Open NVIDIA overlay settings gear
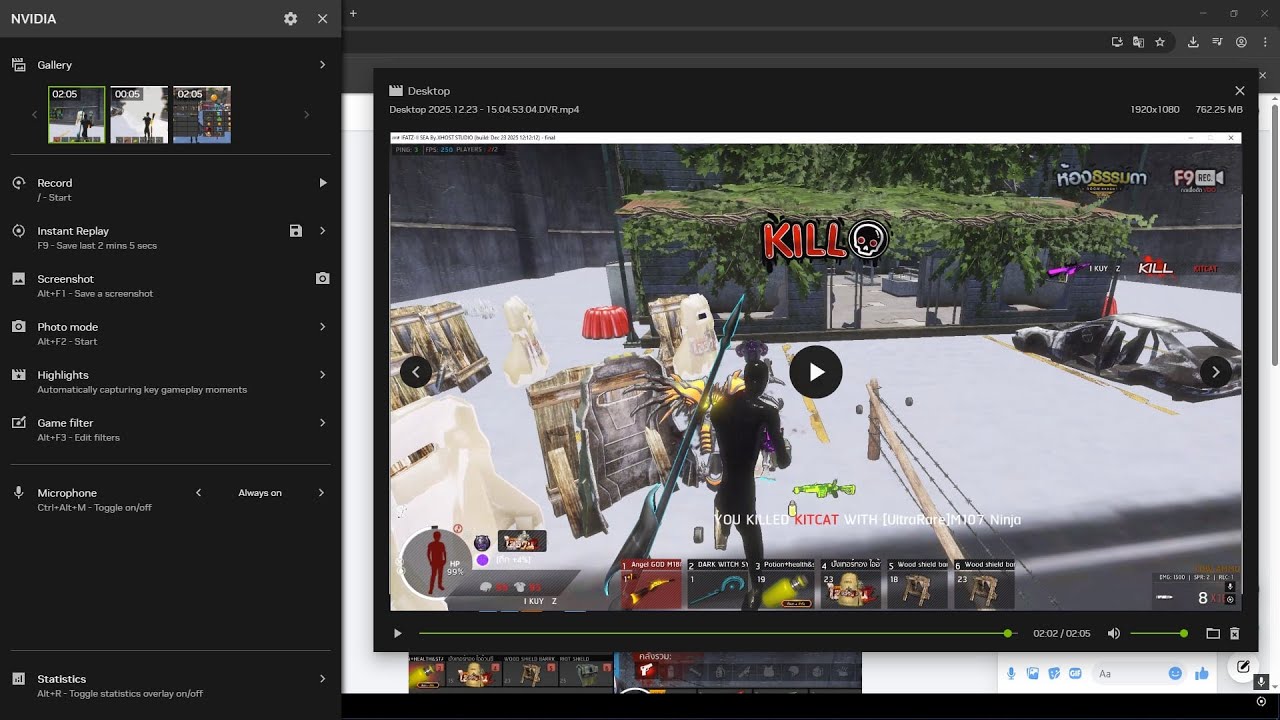 point(290,19)
